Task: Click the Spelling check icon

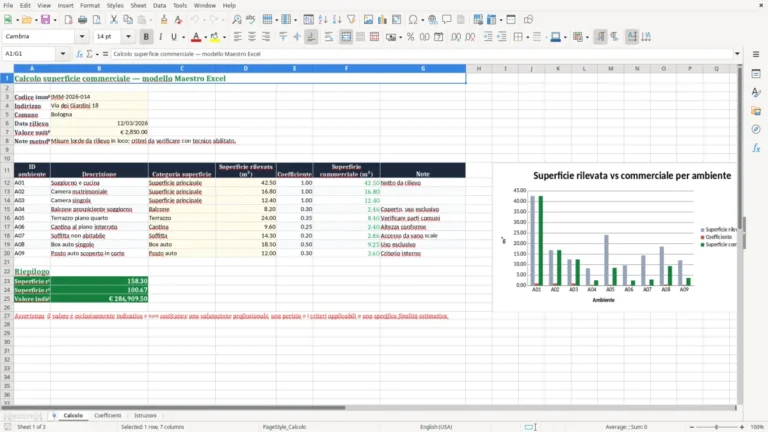Action: [251, 20]
